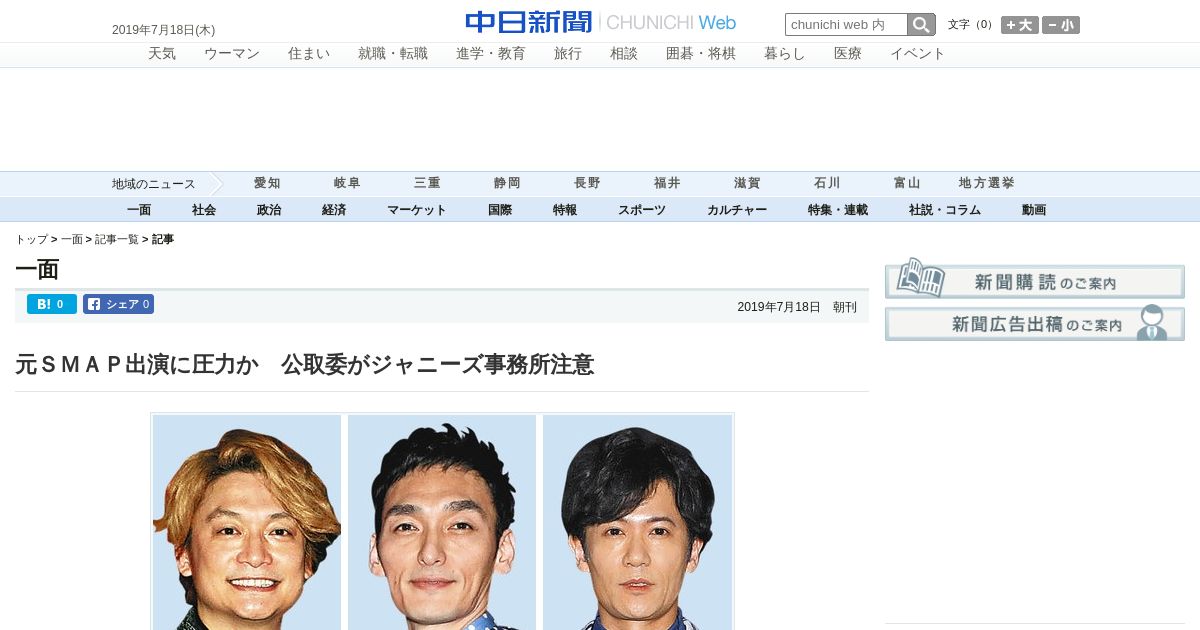Click the Chunichi Shimbun logo
Screen dimensions: 1200x630
[600, 22]
